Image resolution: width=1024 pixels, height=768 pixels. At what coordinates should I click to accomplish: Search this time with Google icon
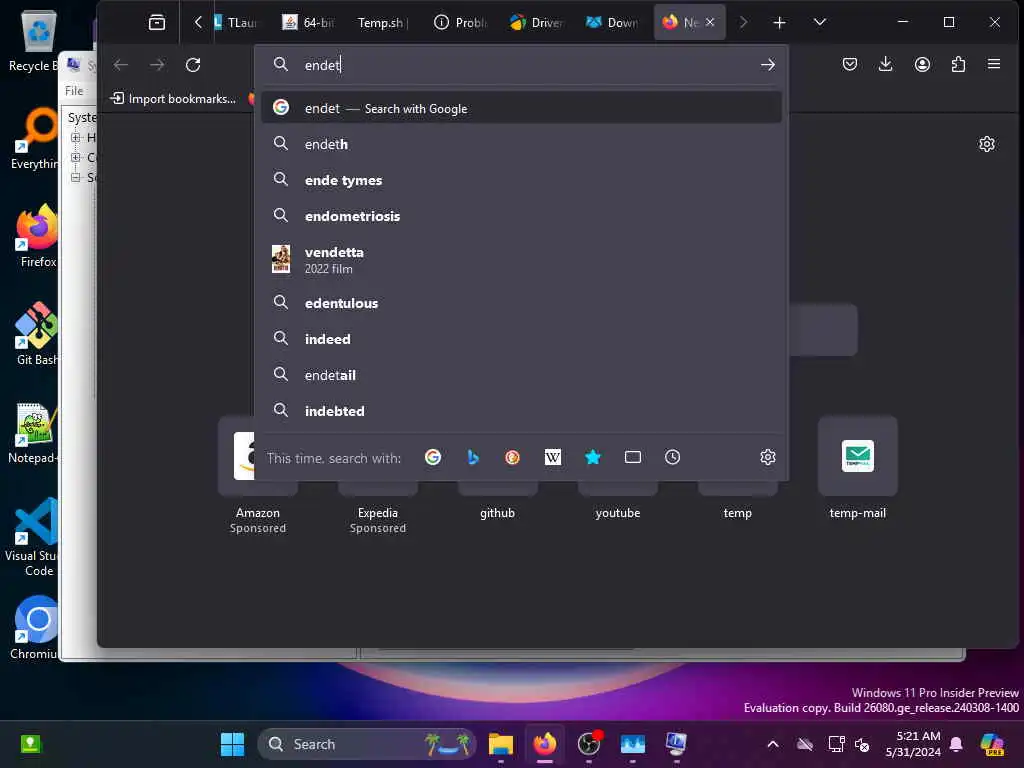(433, 457)
